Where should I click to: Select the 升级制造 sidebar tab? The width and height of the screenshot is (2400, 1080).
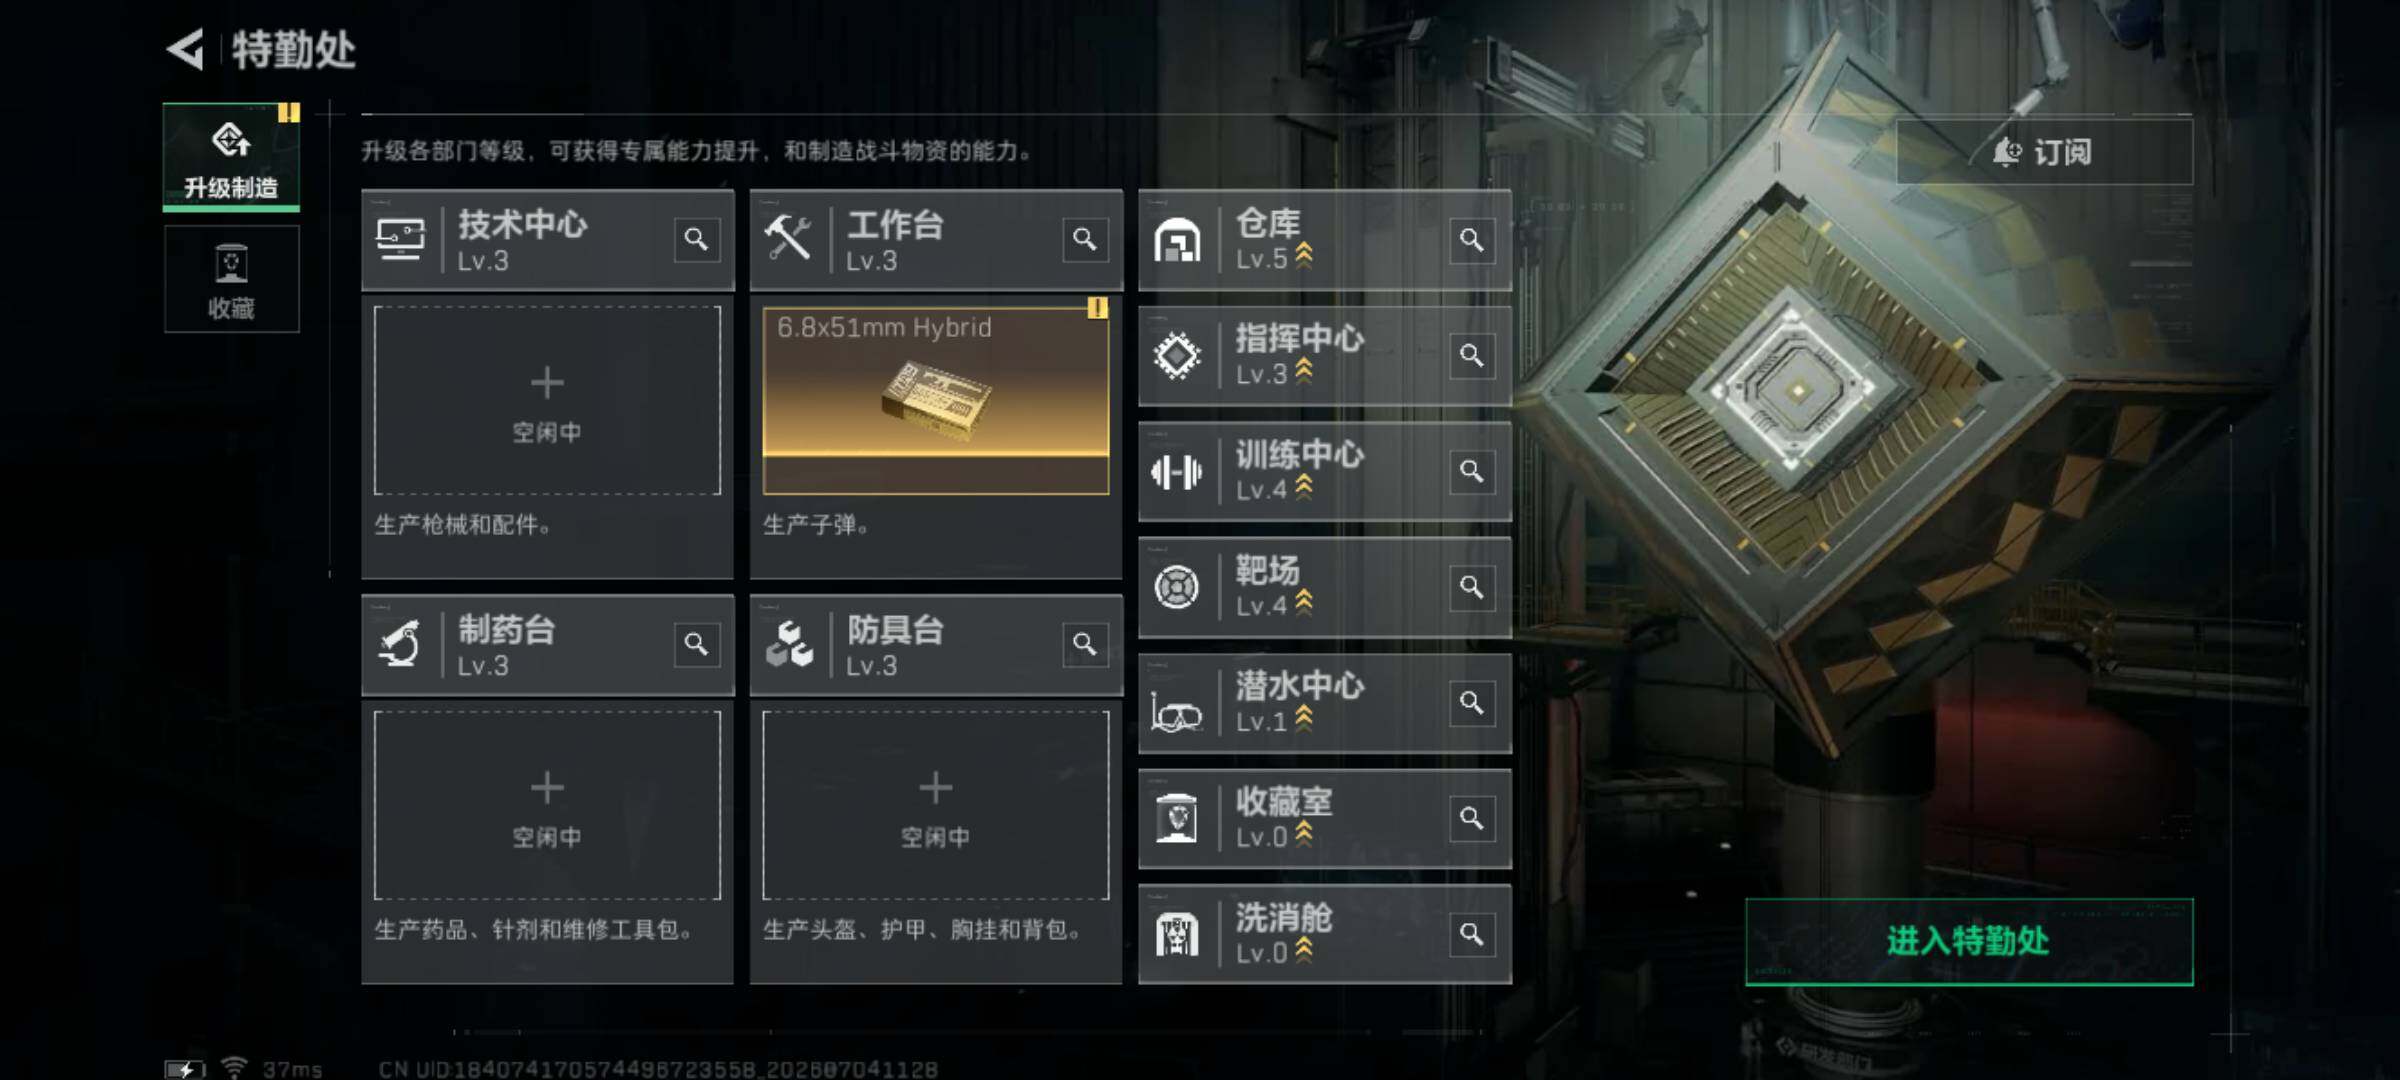pos(231,157)
